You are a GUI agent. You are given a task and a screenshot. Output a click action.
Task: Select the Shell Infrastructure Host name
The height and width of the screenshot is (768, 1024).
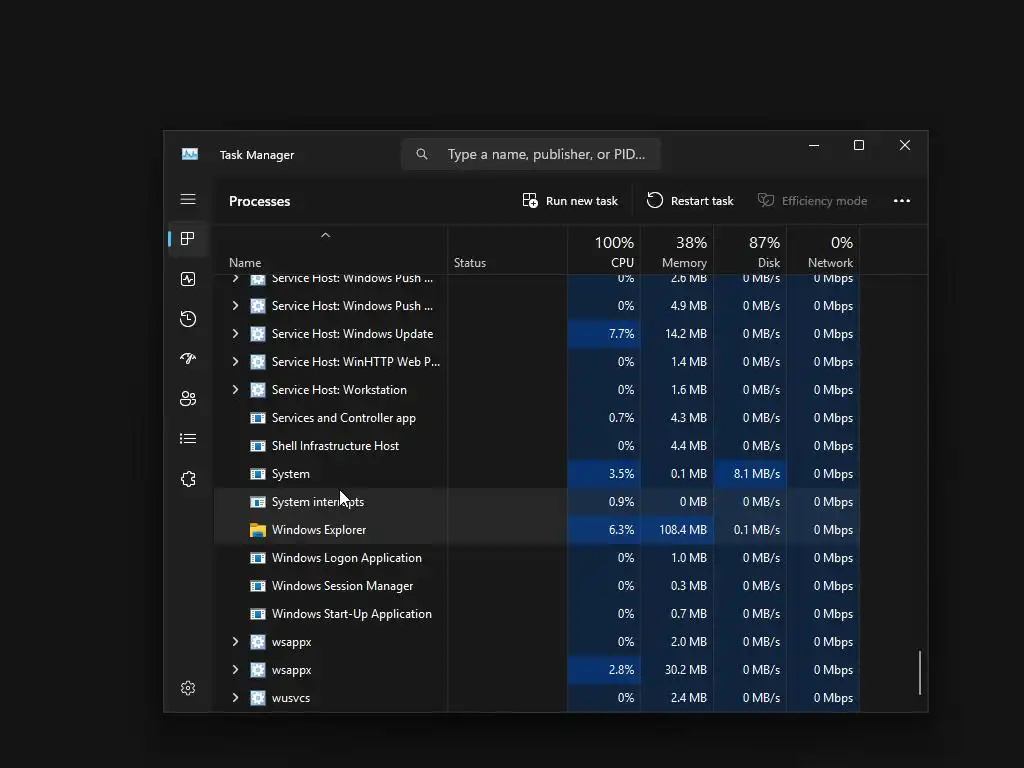coord(335,445)
